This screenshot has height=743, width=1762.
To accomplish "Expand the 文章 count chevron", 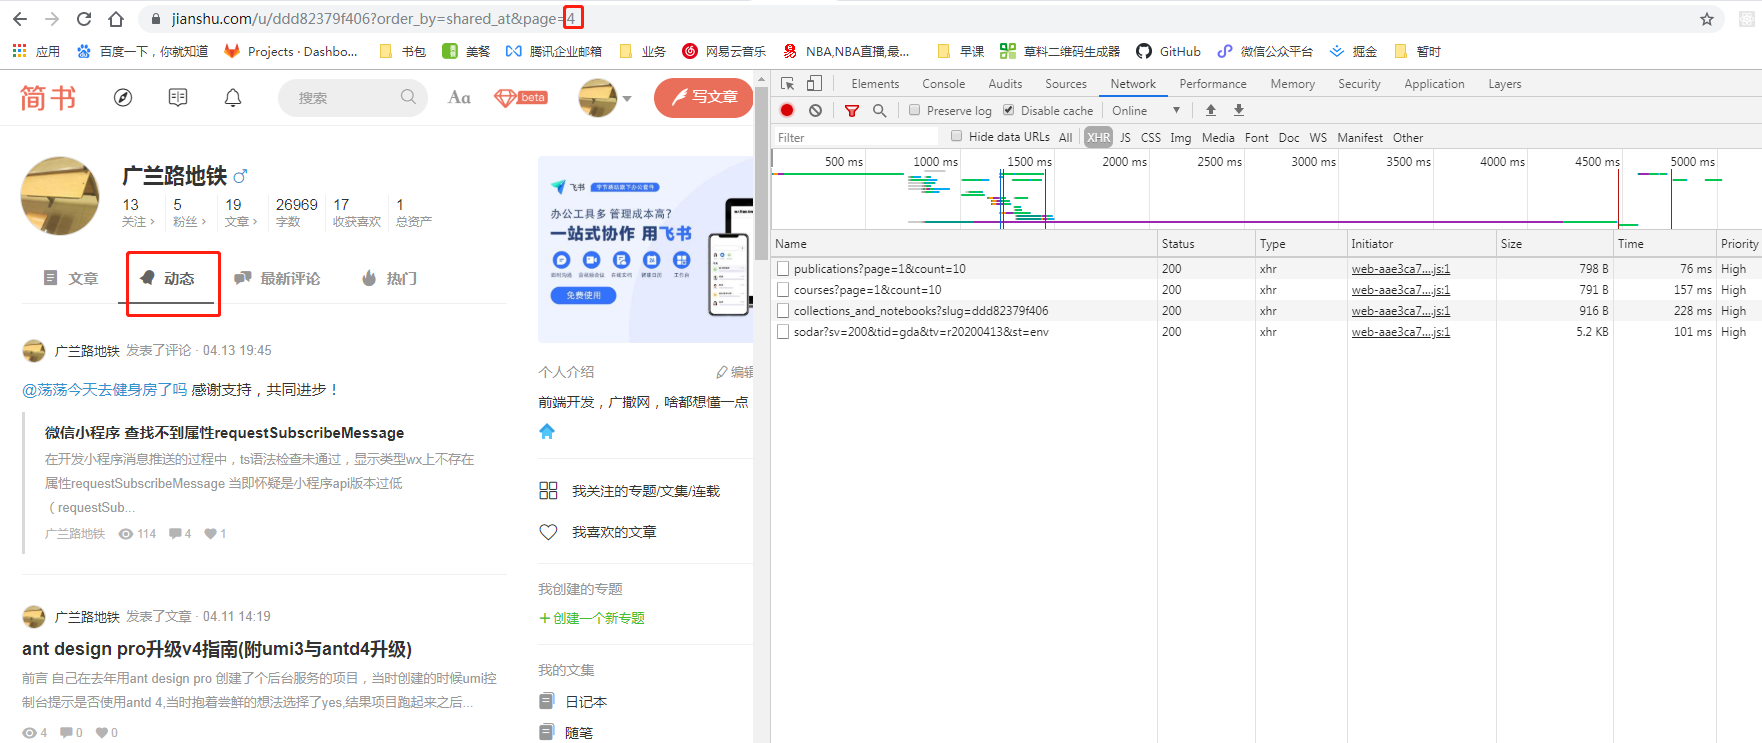I will point(255,222).
